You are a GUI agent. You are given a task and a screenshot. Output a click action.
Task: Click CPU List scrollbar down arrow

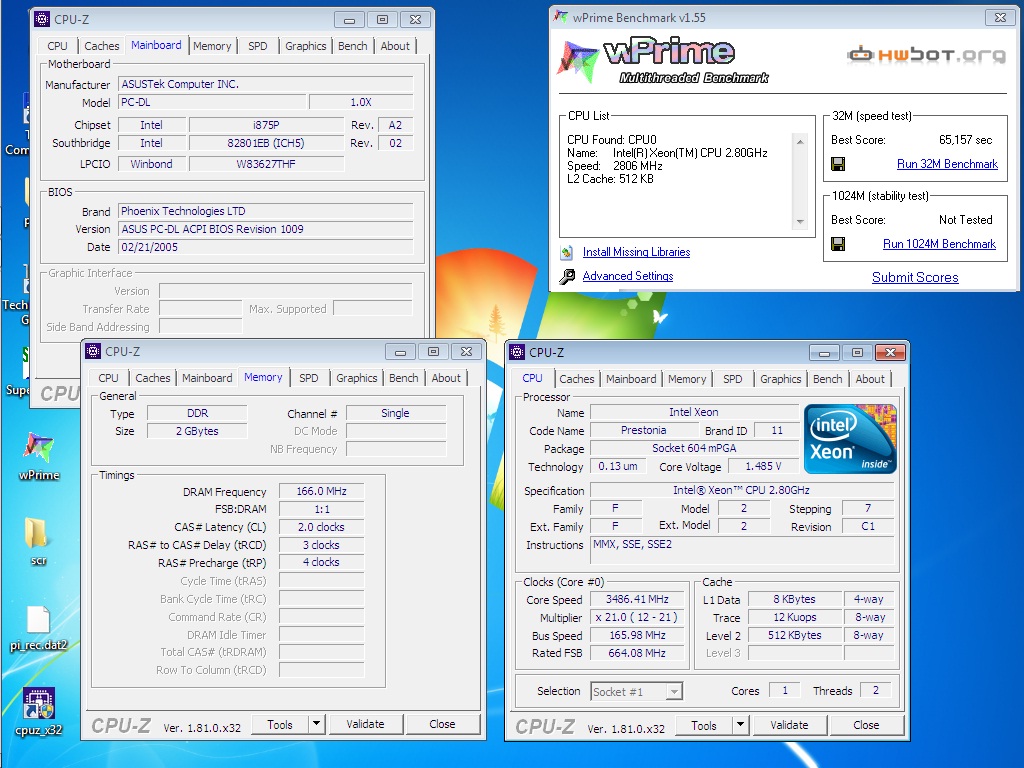click(800, 222)
